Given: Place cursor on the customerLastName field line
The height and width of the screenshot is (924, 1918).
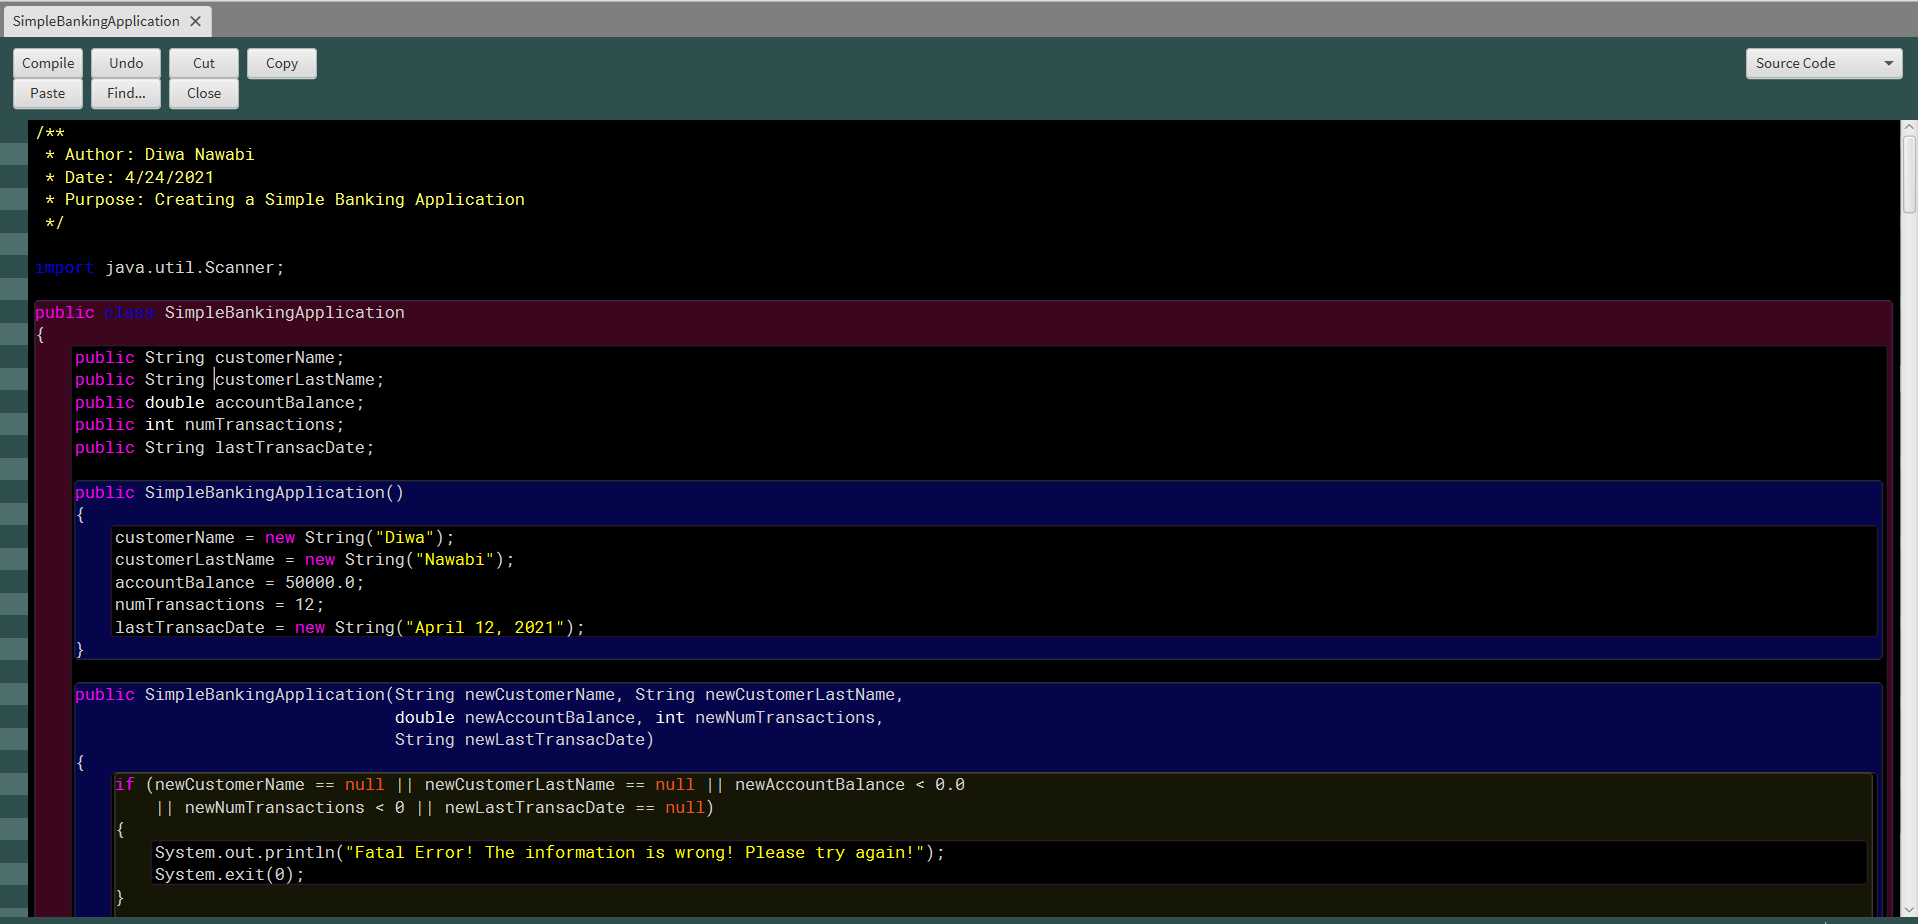Looking at the screenshot, I should coord(300,379).
